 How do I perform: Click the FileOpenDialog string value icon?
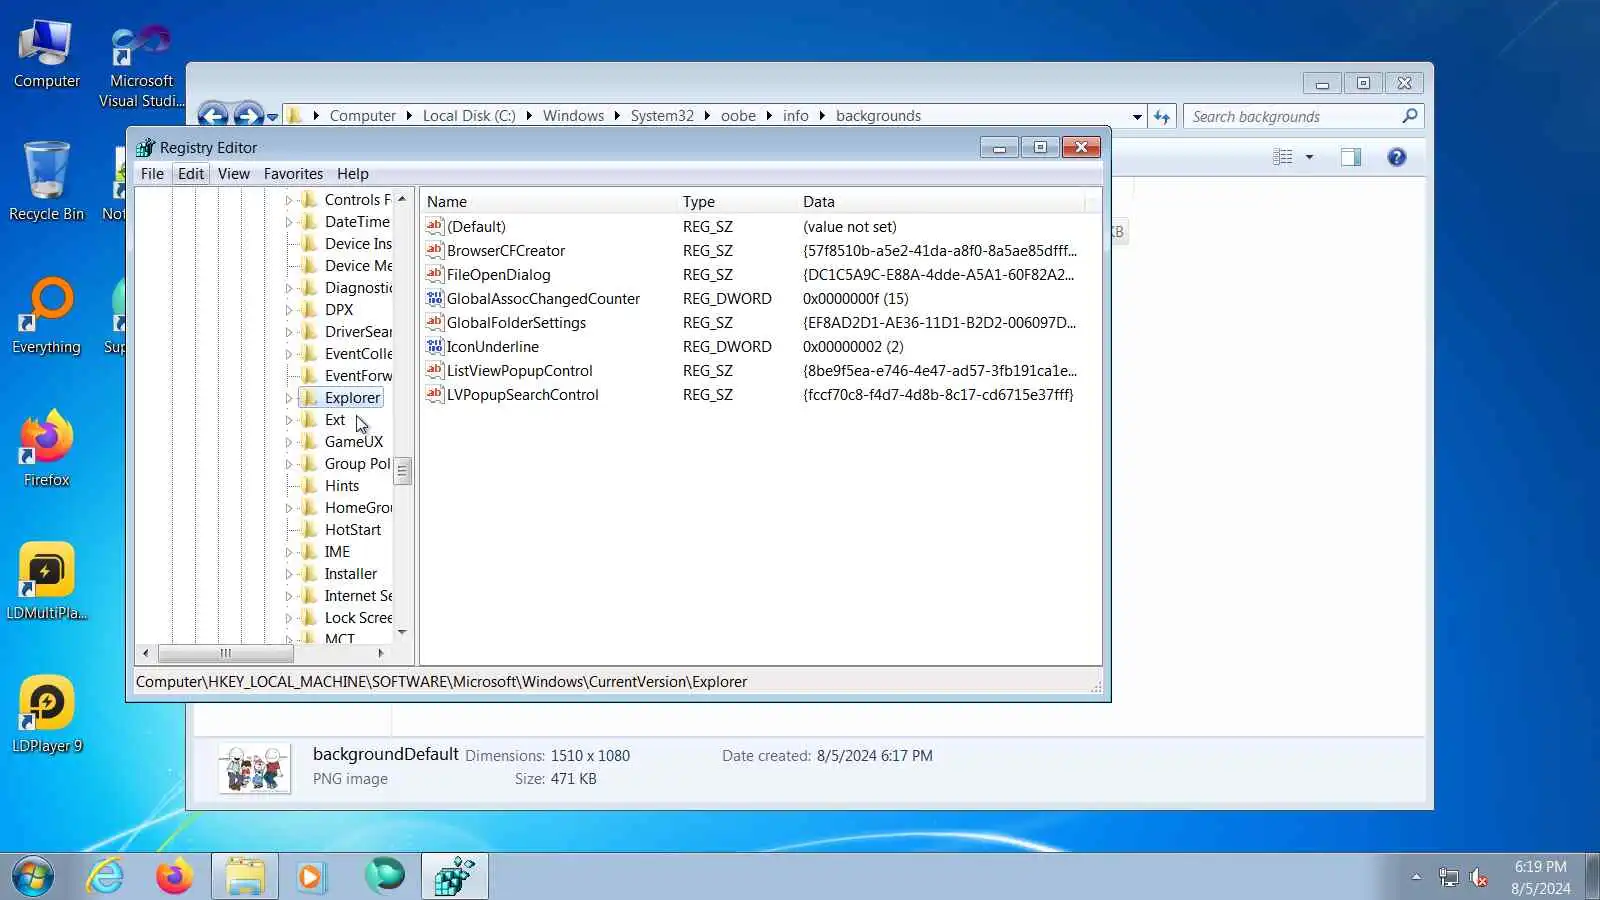tap(434, 274)
